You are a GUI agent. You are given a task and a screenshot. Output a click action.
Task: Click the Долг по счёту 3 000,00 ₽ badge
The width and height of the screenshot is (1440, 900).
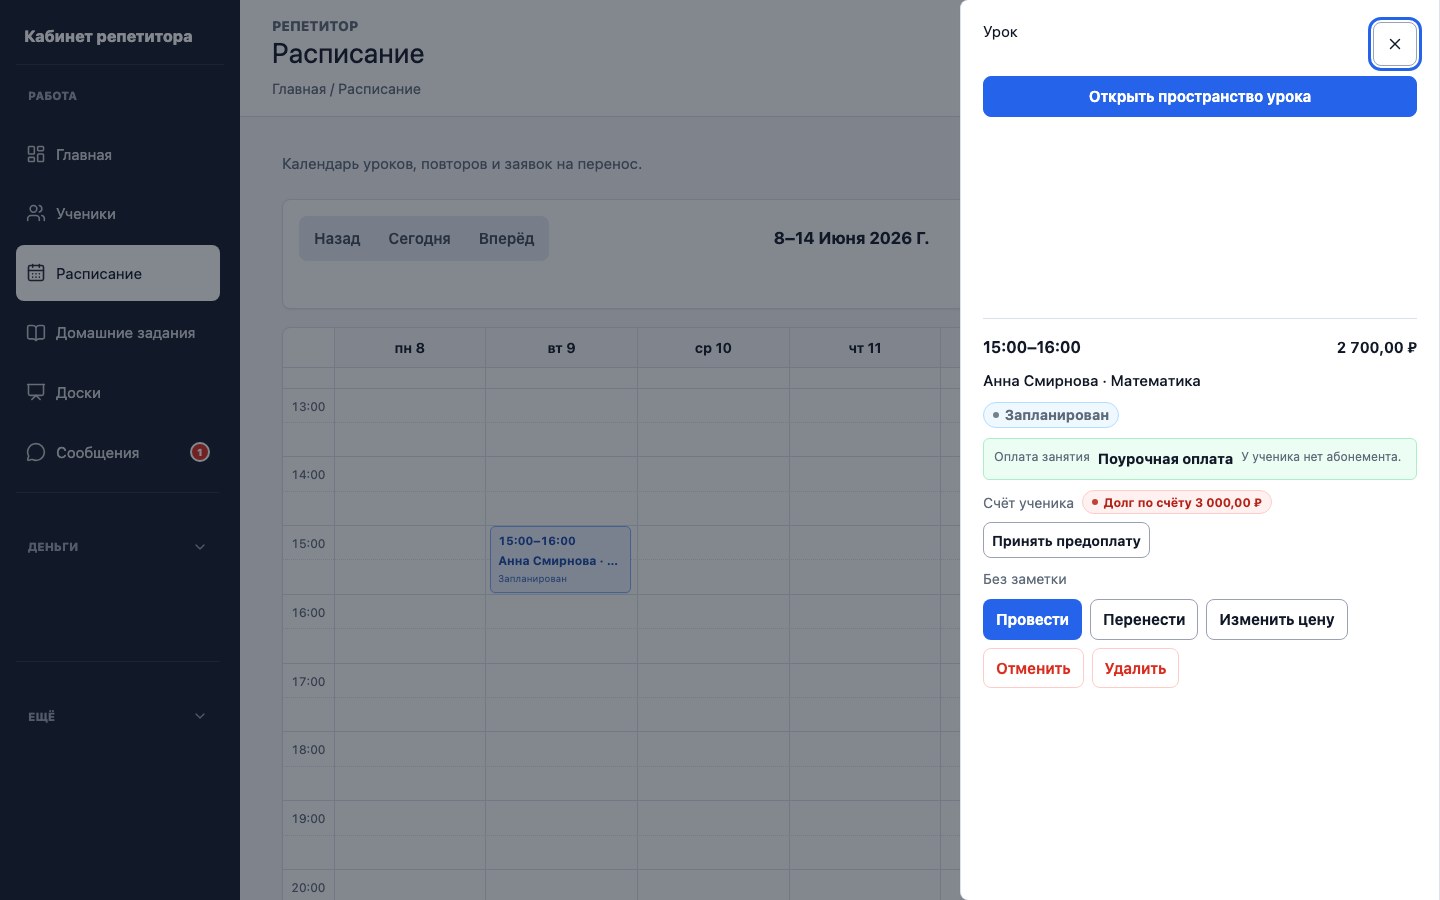pos(1177,502)
